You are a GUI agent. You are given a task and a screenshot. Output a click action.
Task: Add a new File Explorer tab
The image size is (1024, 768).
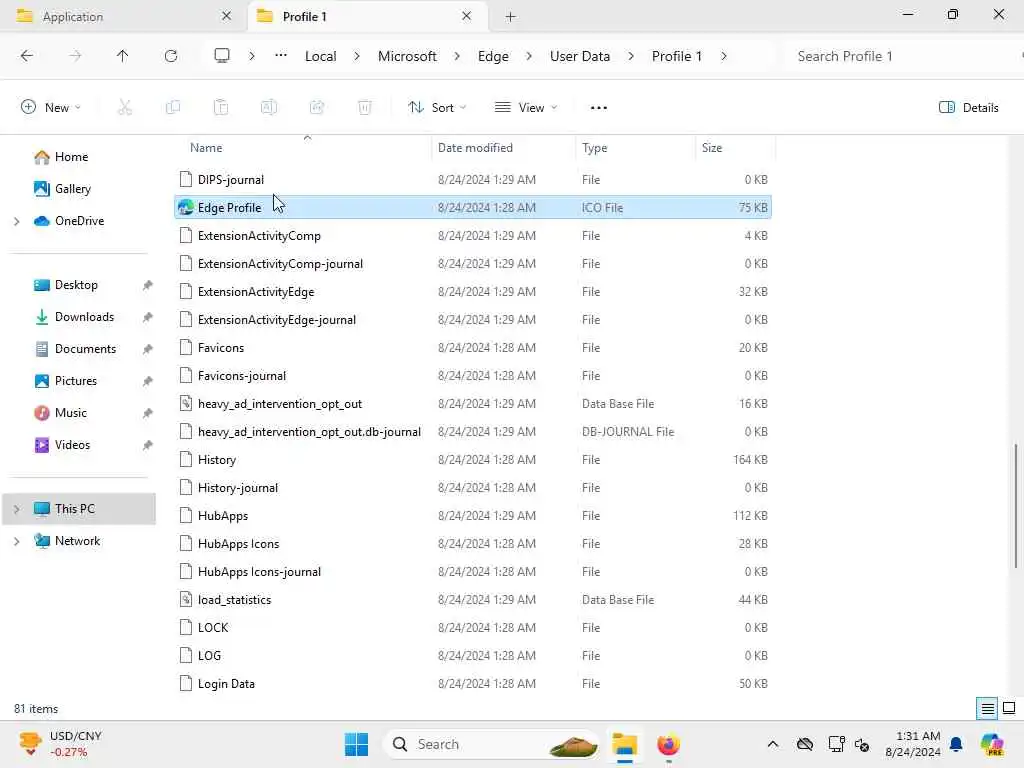tap(511, 17)
